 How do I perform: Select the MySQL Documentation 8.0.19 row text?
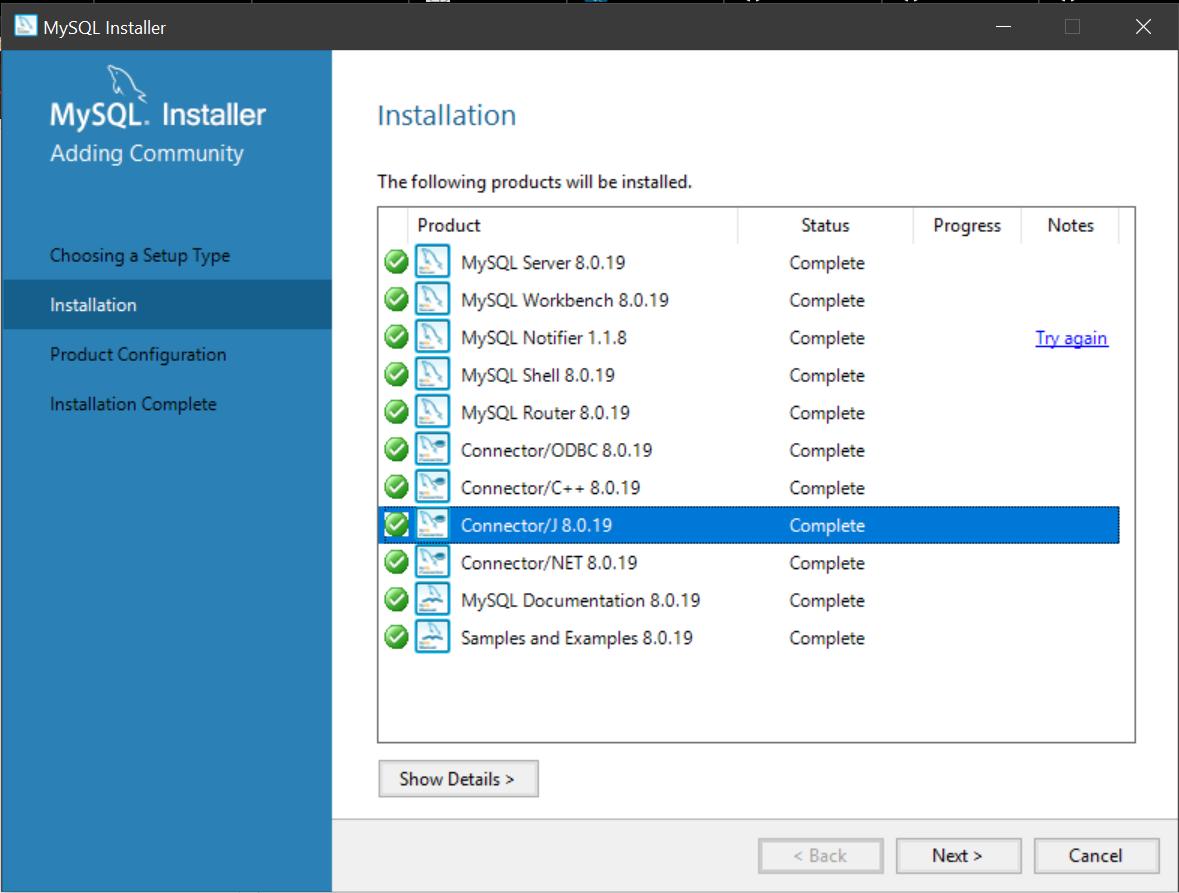click(580, 601)
